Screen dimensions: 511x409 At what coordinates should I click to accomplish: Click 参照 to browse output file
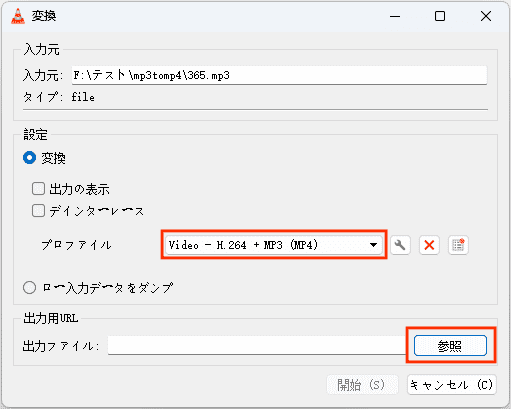(450, 346)
